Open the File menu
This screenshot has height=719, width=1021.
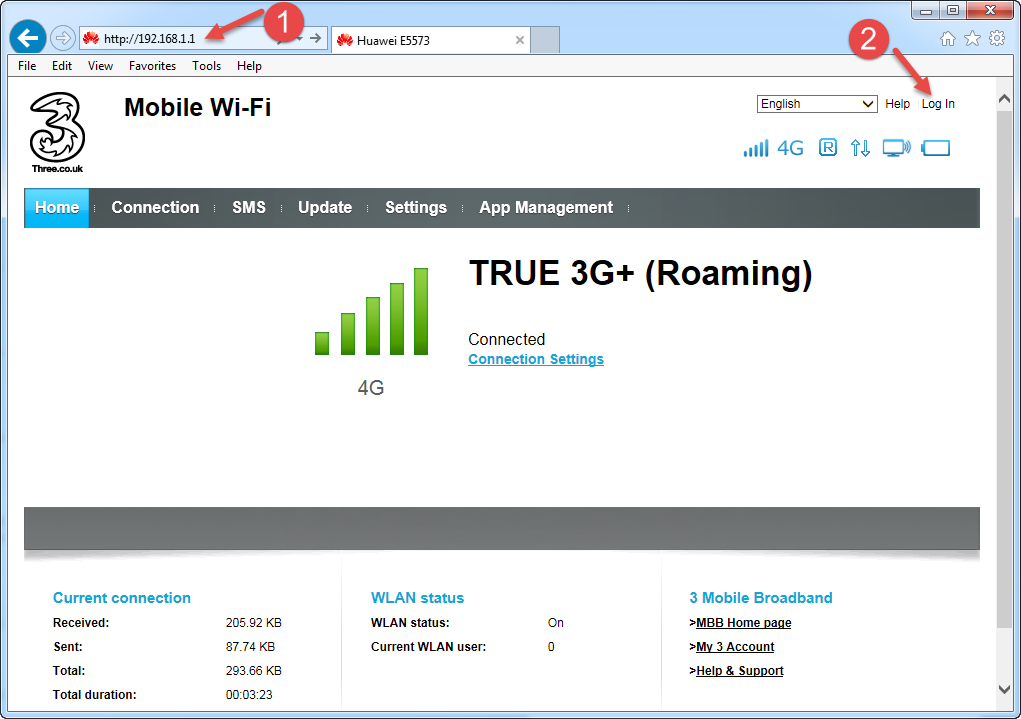[x=27, y=66]
